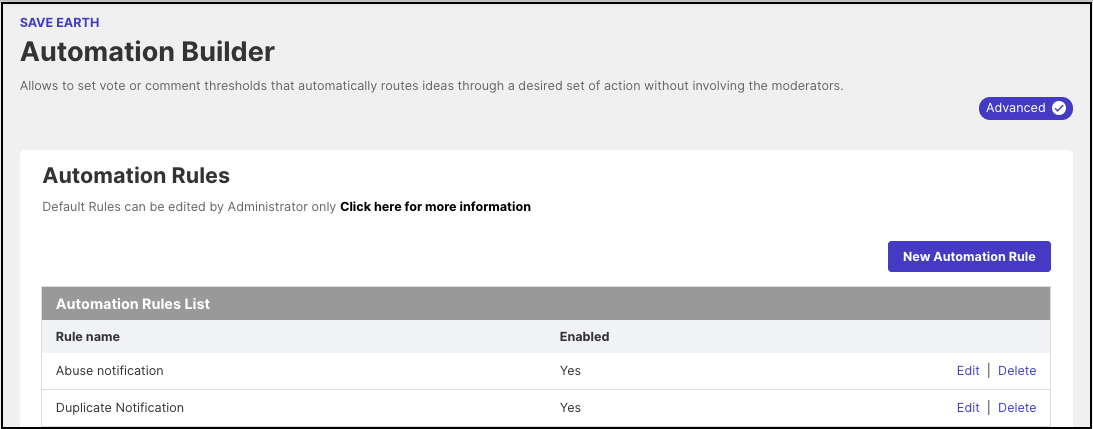Click the 'Default Rules can be edited' note
Screen dimensions: 1093x429
tap(189, 207)
